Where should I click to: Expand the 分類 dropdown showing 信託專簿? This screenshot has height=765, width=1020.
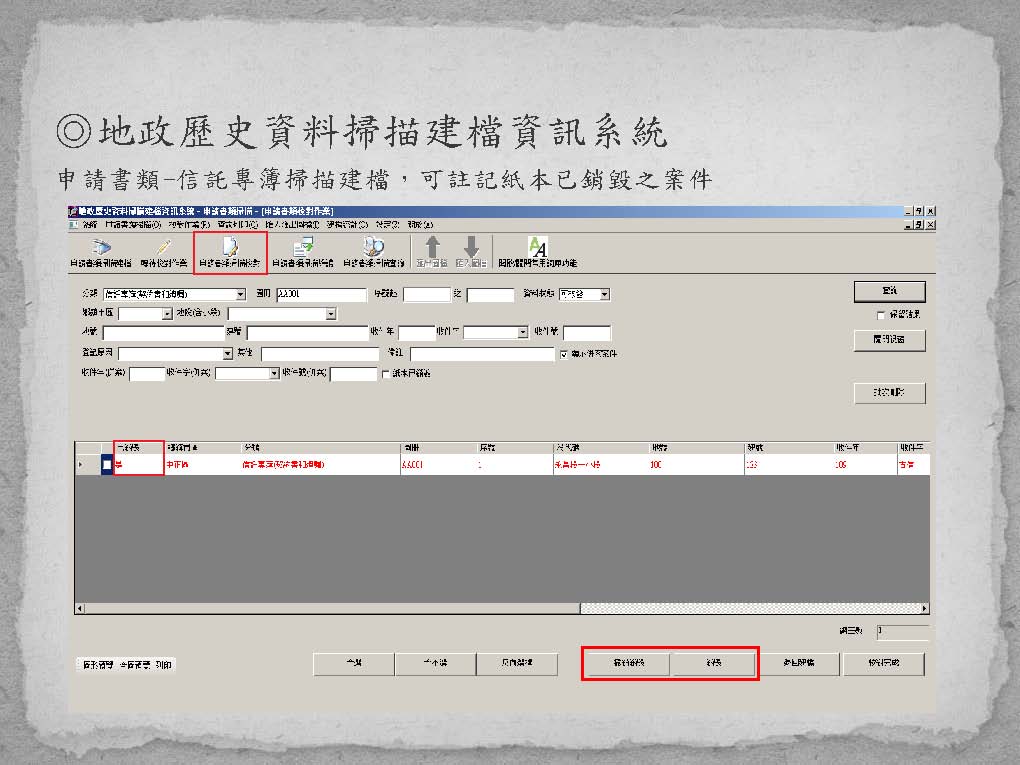tap(240, 295)
